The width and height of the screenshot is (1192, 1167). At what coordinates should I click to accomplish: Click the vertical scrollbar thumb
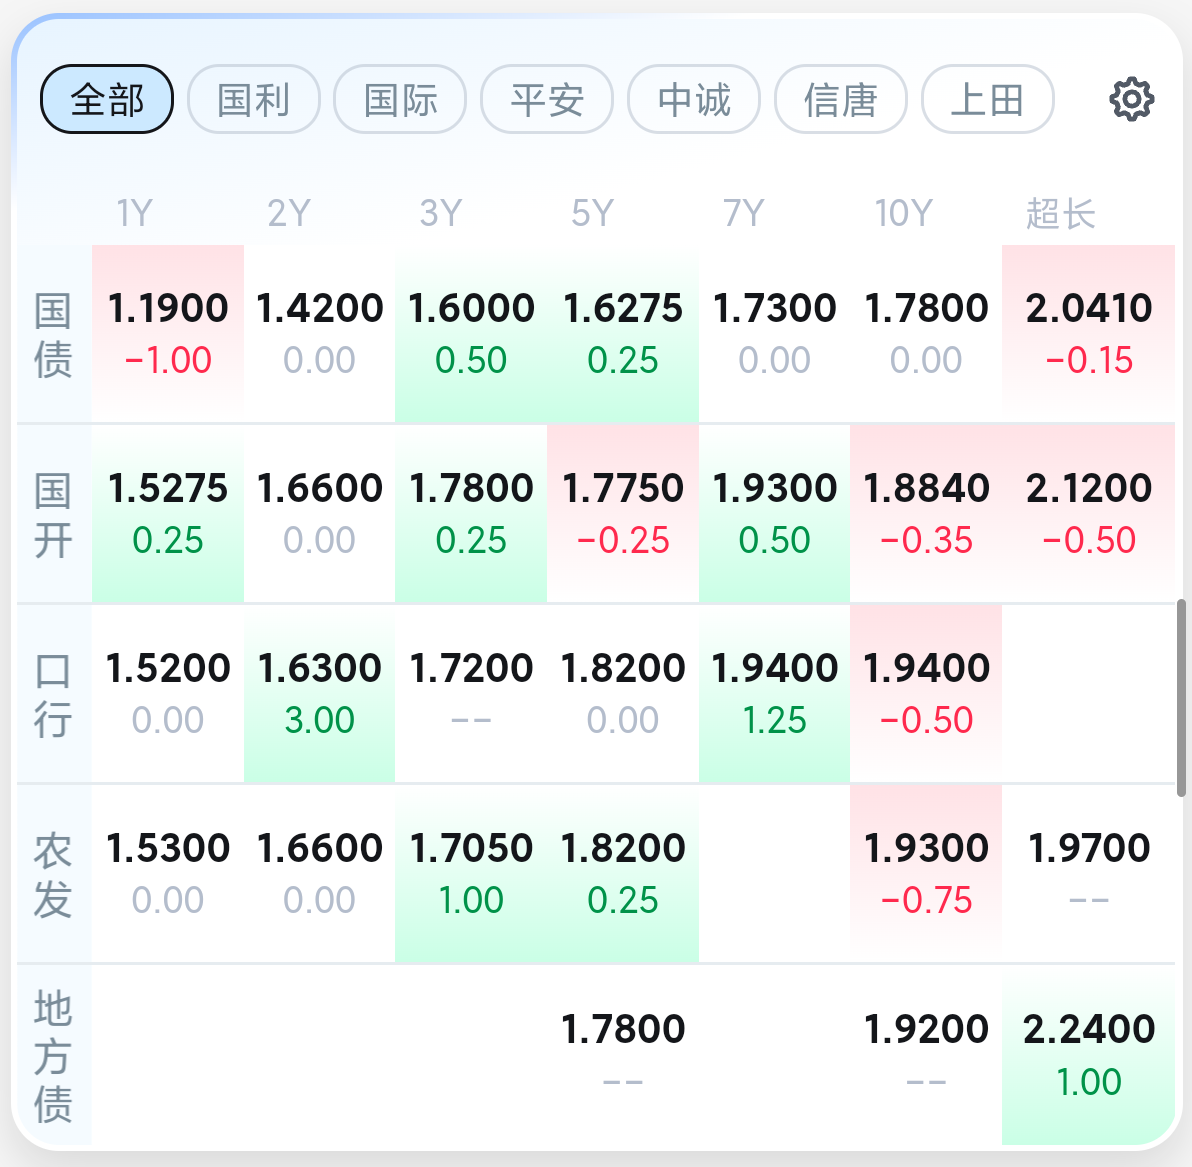point(1182,697)
